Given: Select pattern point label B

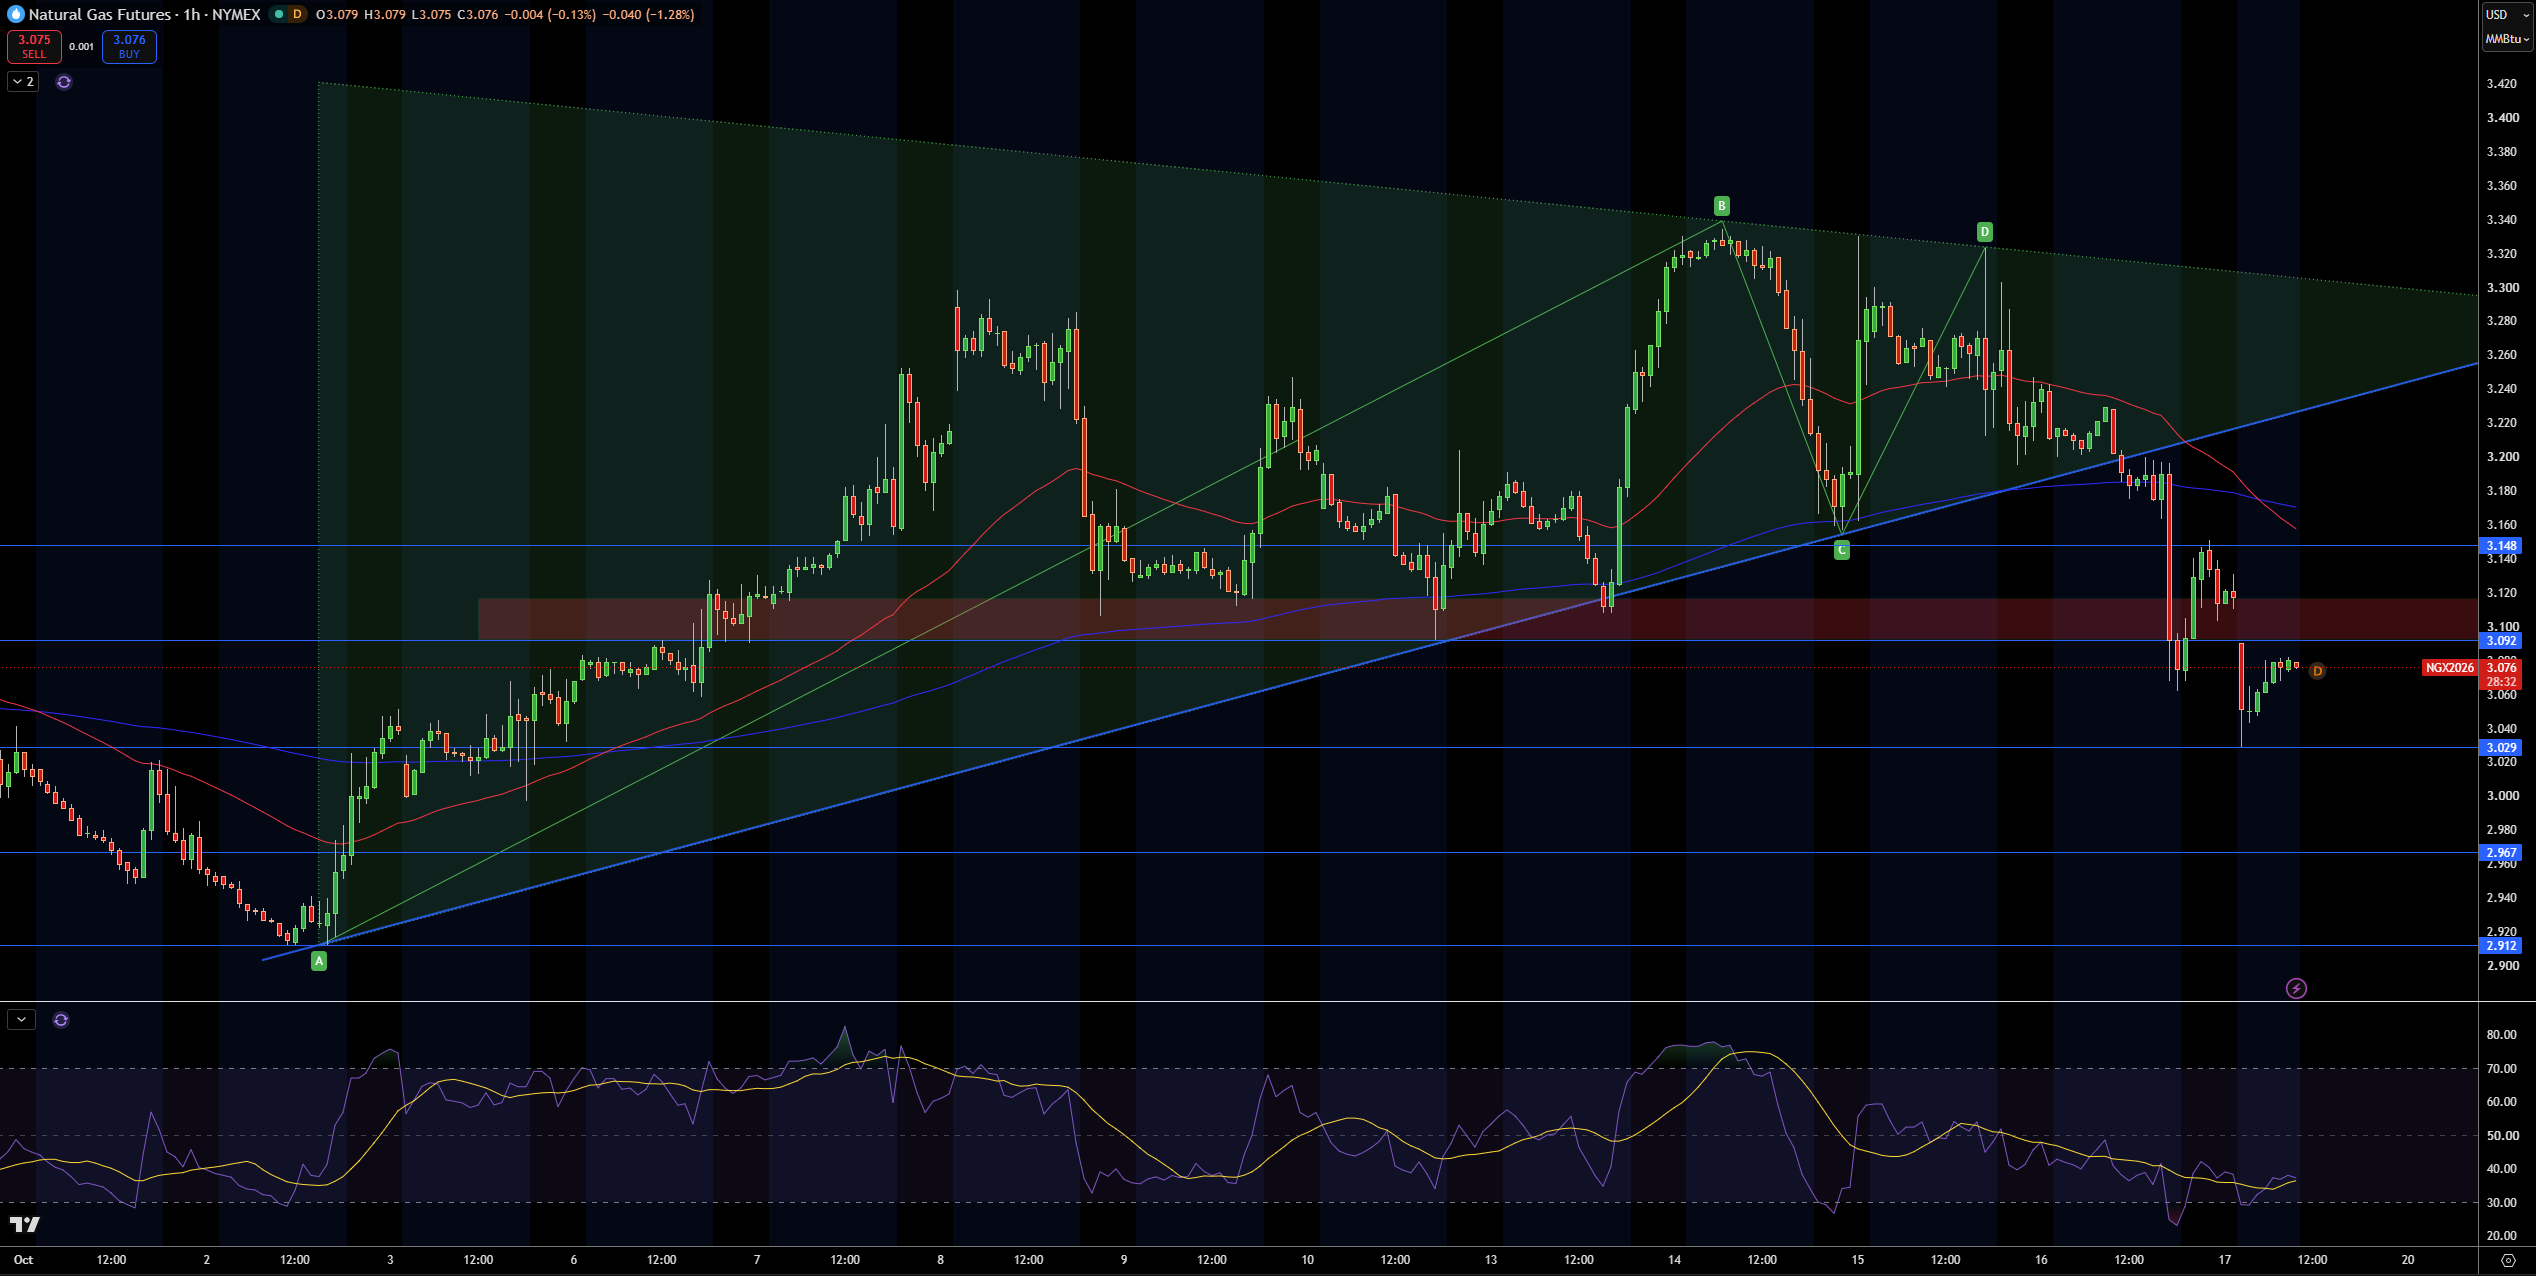Looking at the screenshot, I should tap(1721, 206).
